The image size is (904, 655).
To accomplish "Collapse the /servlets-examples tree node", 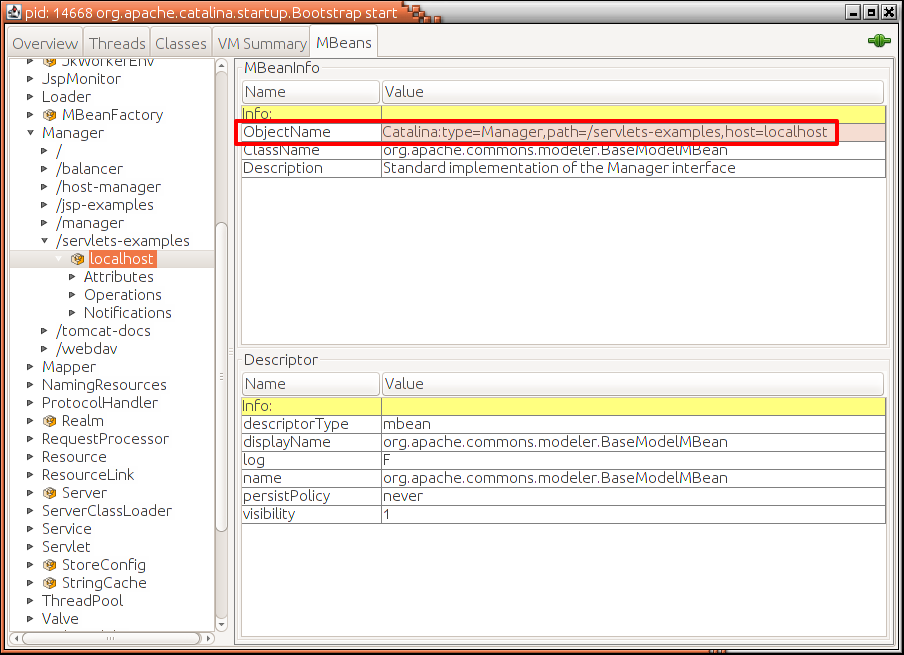I will (44, 241).
